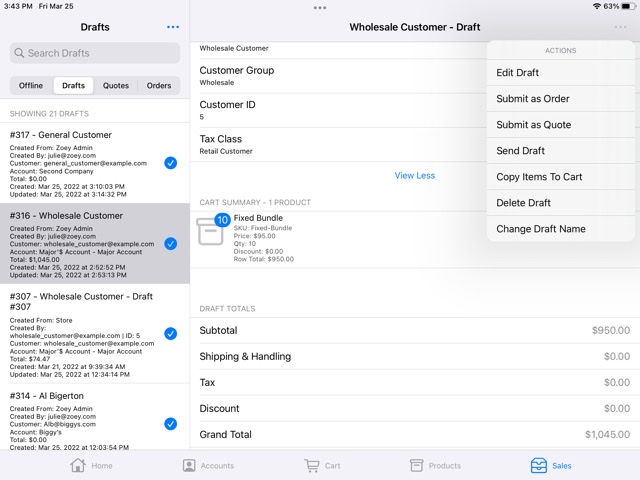The height and width of the screenshot is (480, 640).
Task: Tap the Tax row label in Draft Totals
Action: (207, 382)
